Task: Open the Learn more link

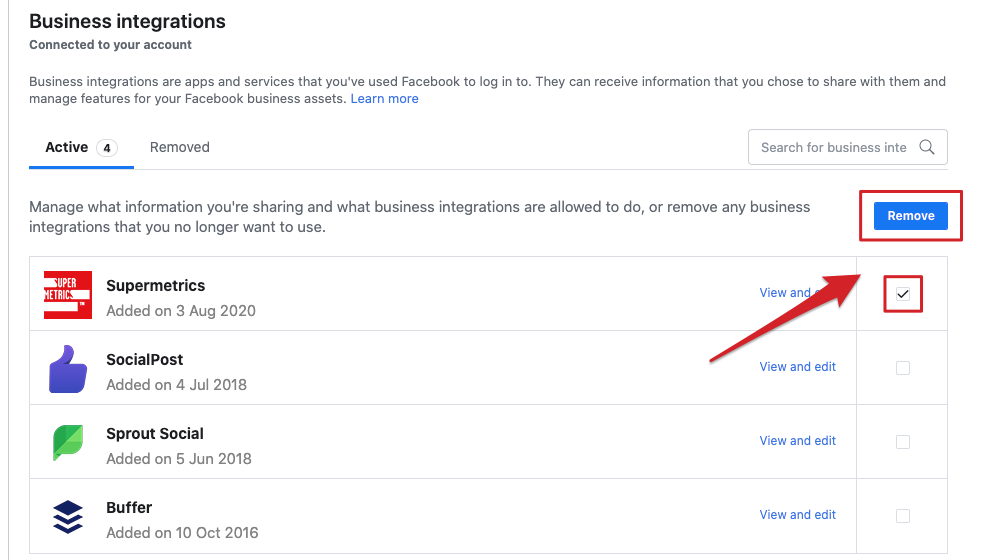Action: tap(384, 98)
